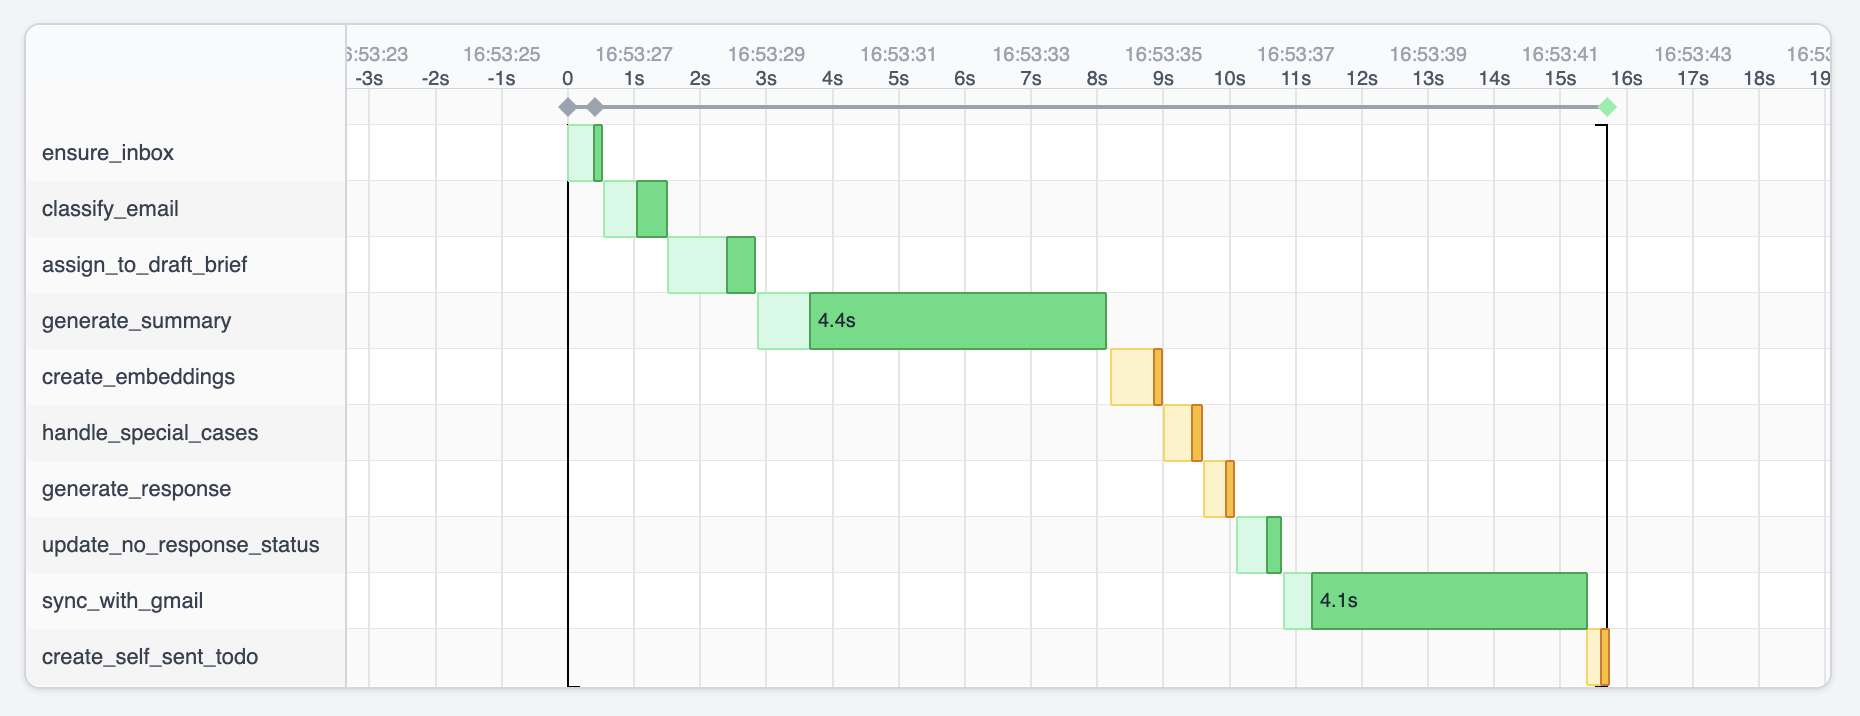
Task: Click the light green sync_with_gmail queued segment
Action: pos(1298,601)
